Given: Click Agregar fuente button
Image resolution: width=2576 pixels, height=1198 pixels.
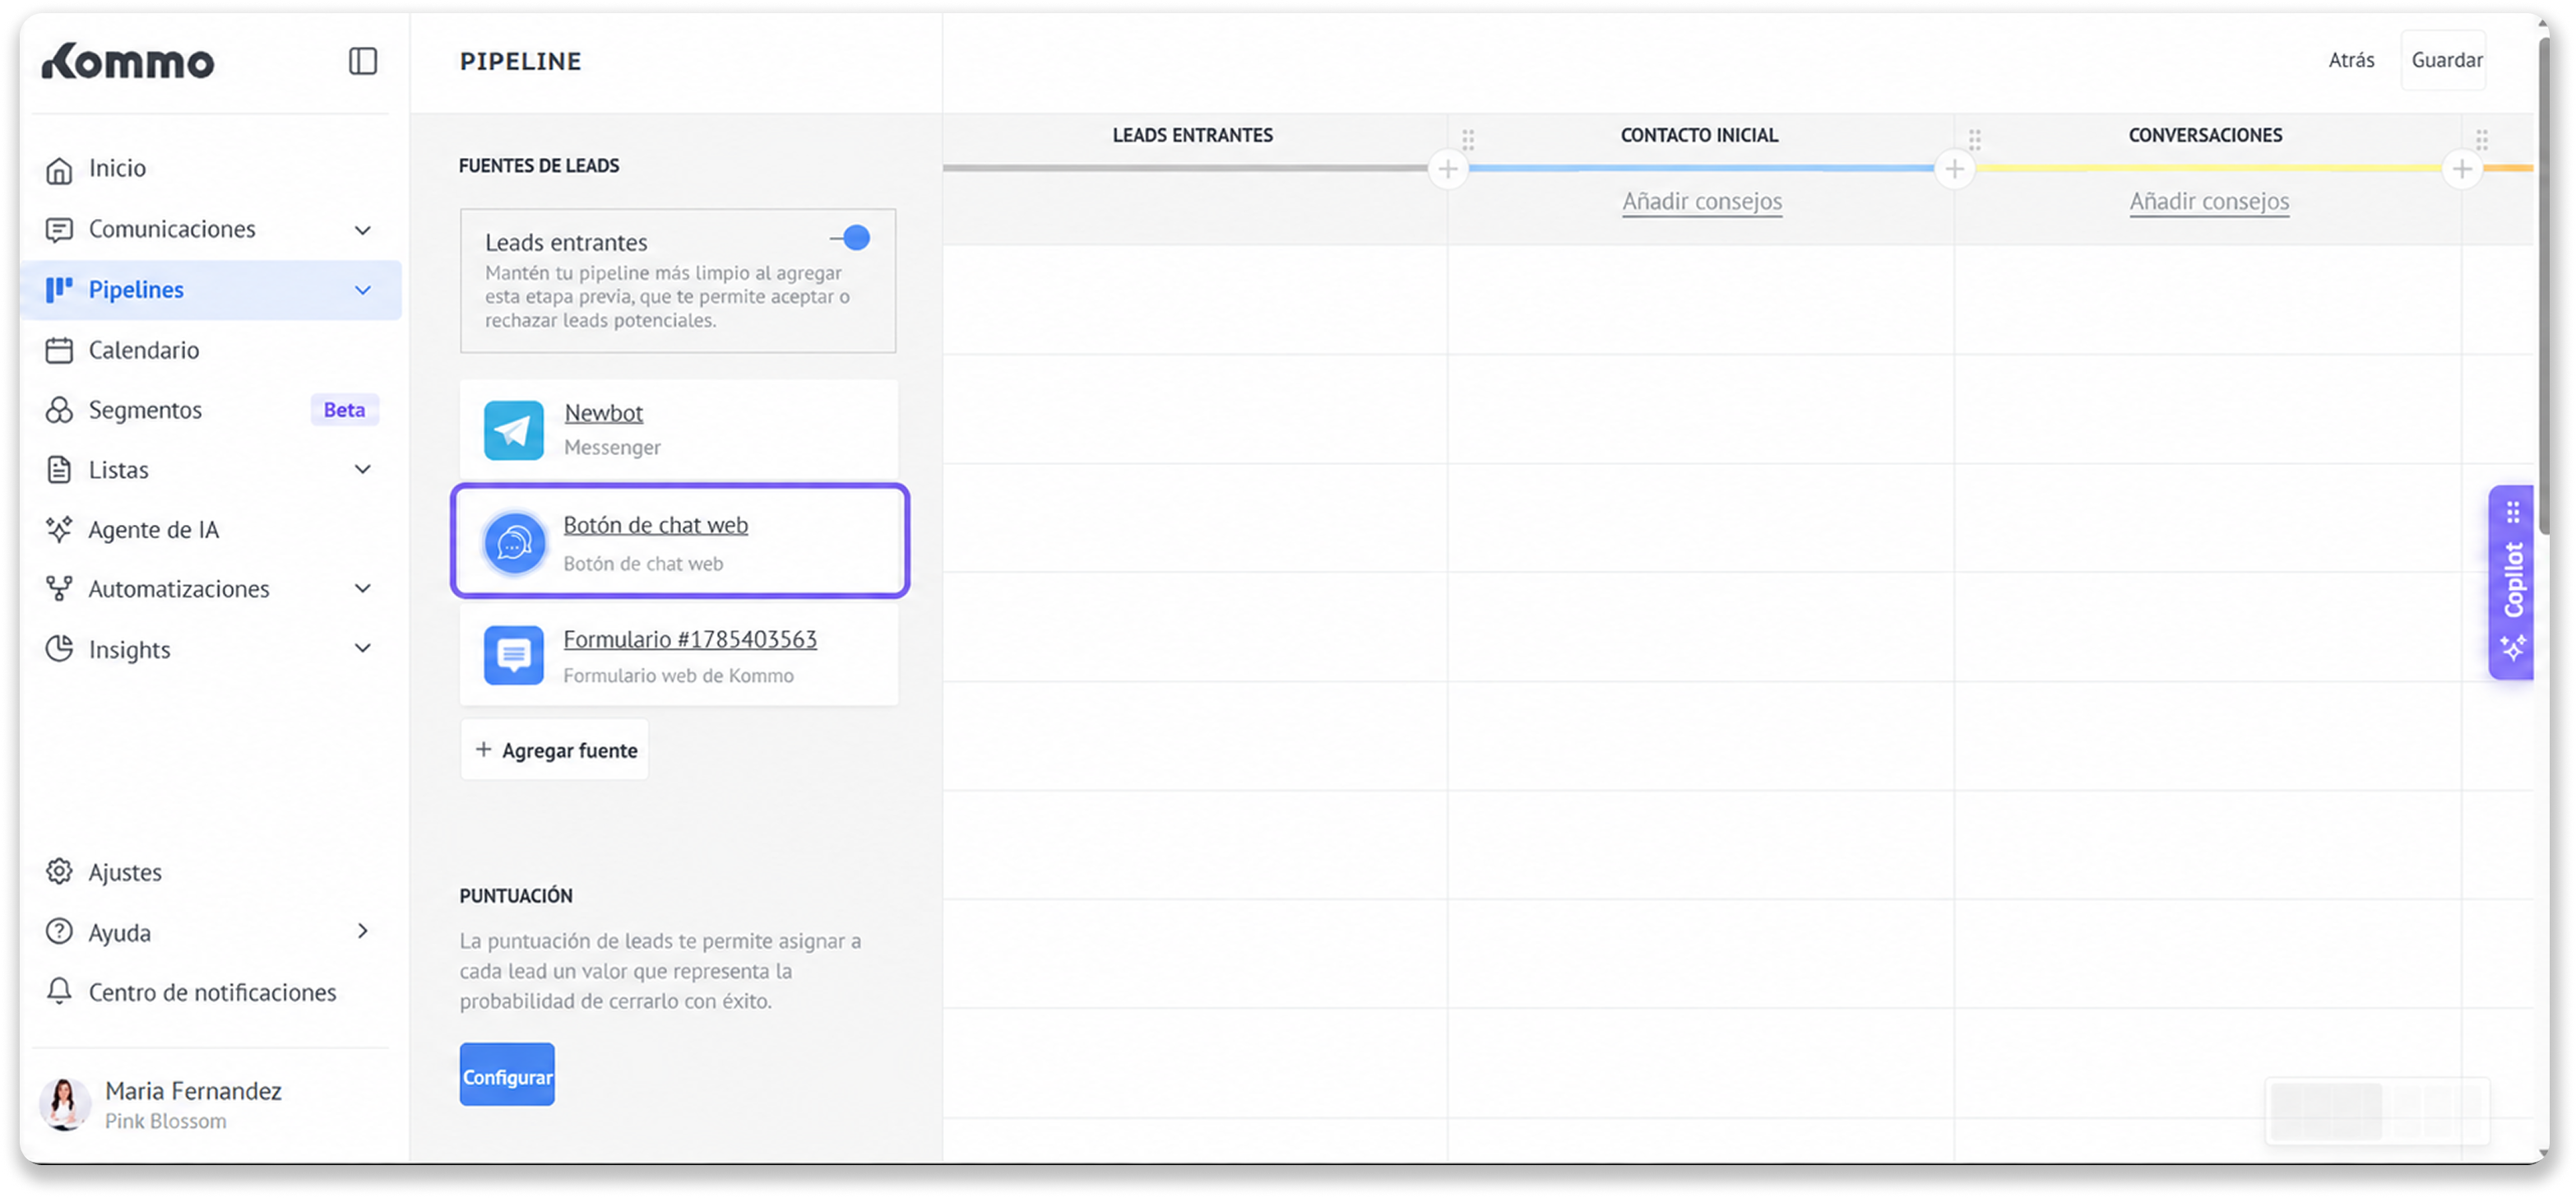Looking at the screenshot, I should [555, 750].
